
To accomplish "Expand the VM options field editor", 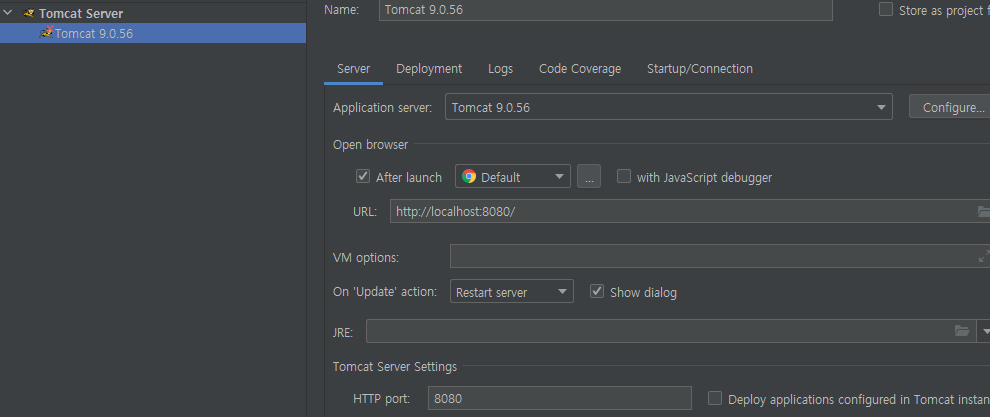I will coord(983,257).
